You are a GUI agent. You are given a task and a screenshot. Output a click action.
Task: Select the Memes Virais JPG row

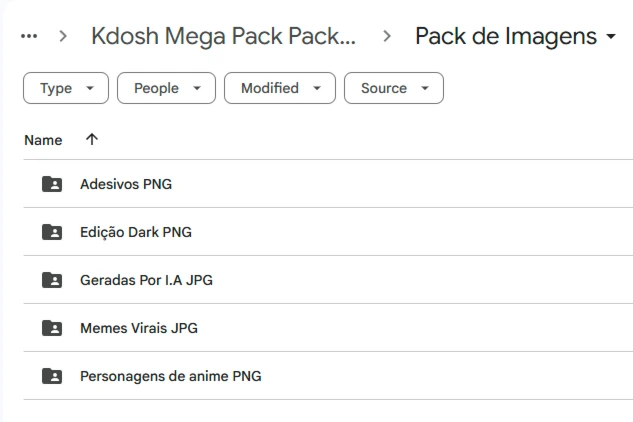[328, 328]
